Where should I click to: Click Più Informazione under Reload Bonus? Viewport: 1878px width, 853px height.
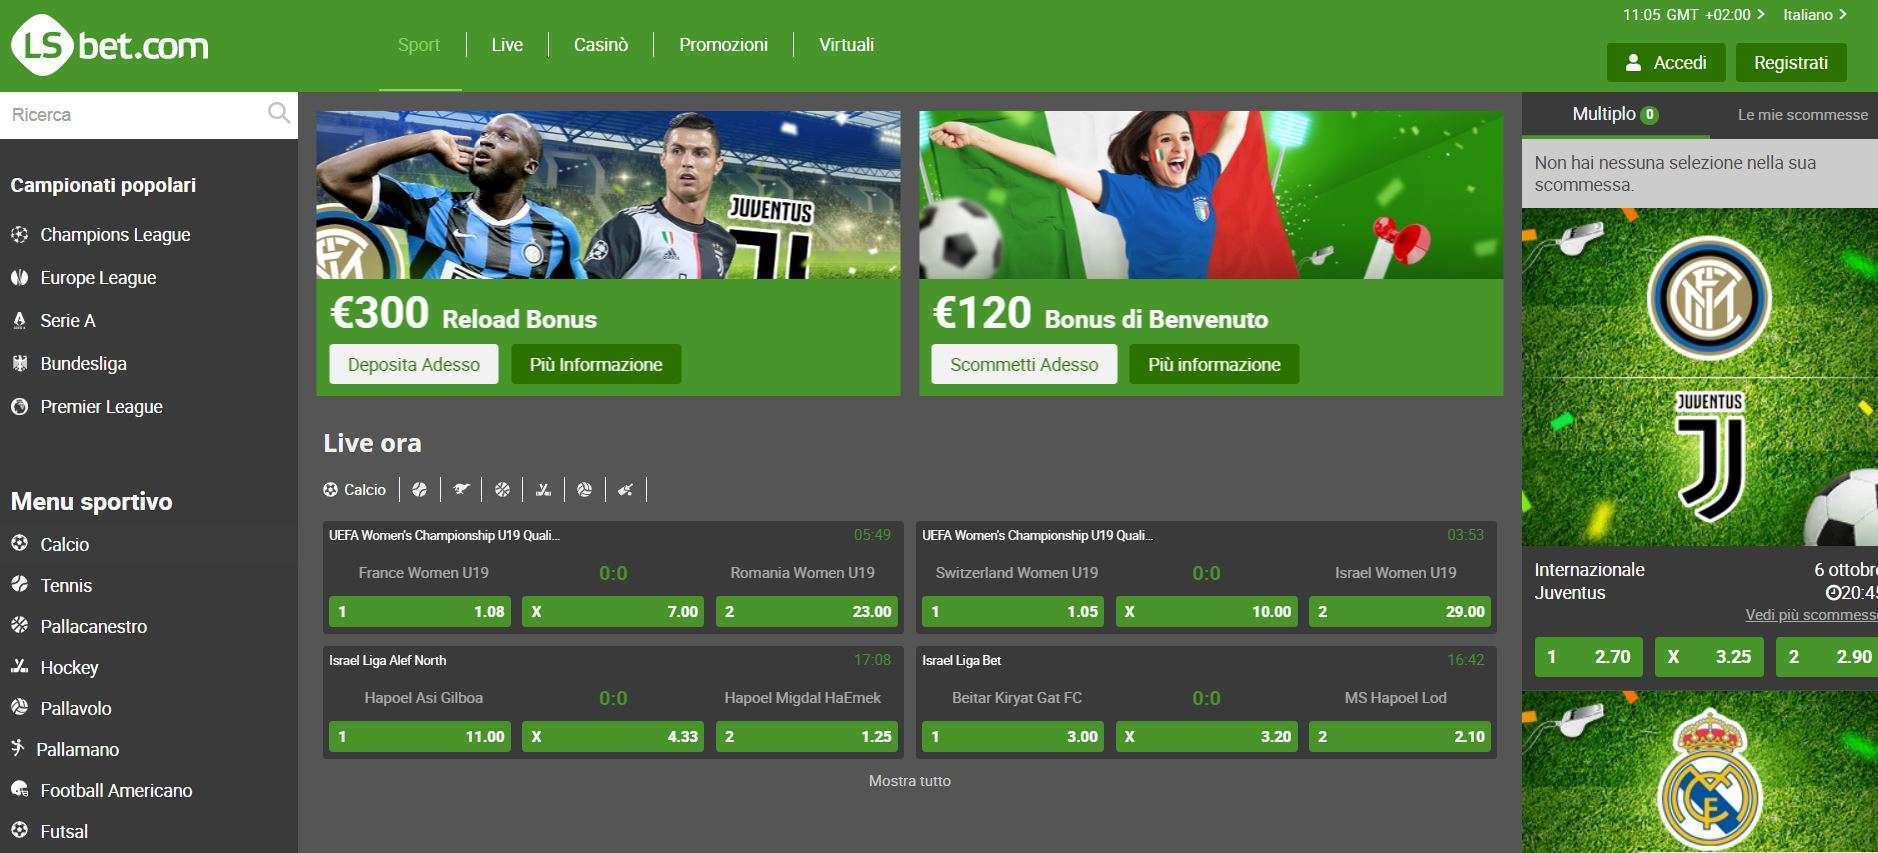tap(596, 365)
